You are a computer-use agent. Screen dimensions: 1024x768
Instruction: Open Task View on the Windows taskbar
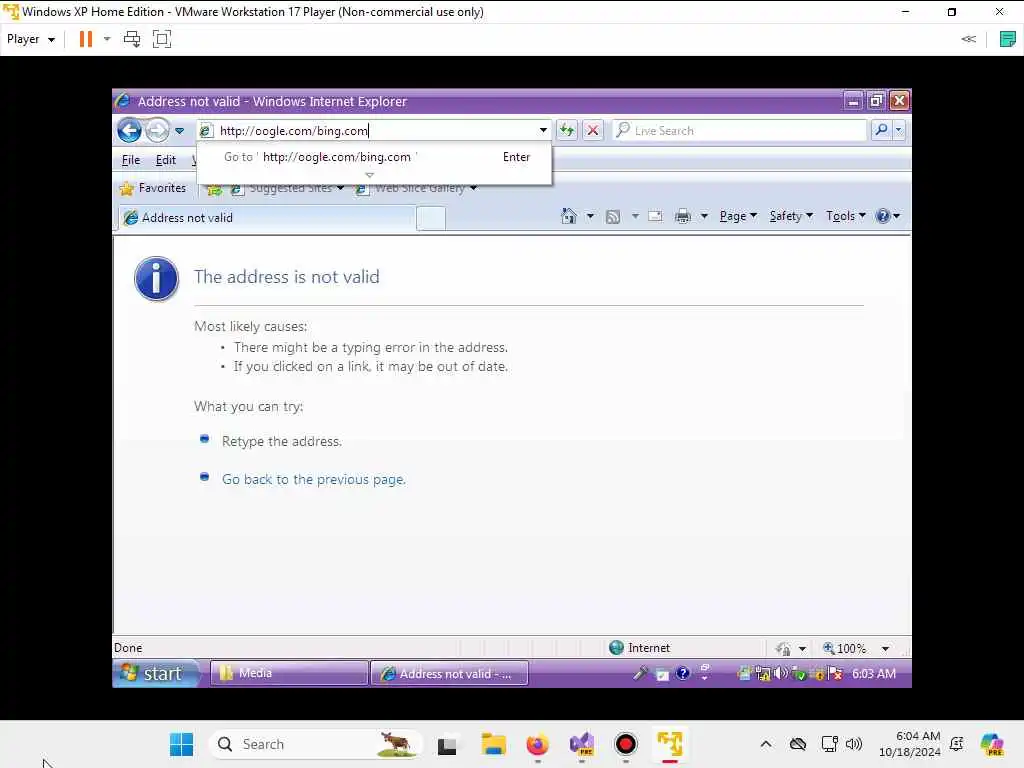447,744
